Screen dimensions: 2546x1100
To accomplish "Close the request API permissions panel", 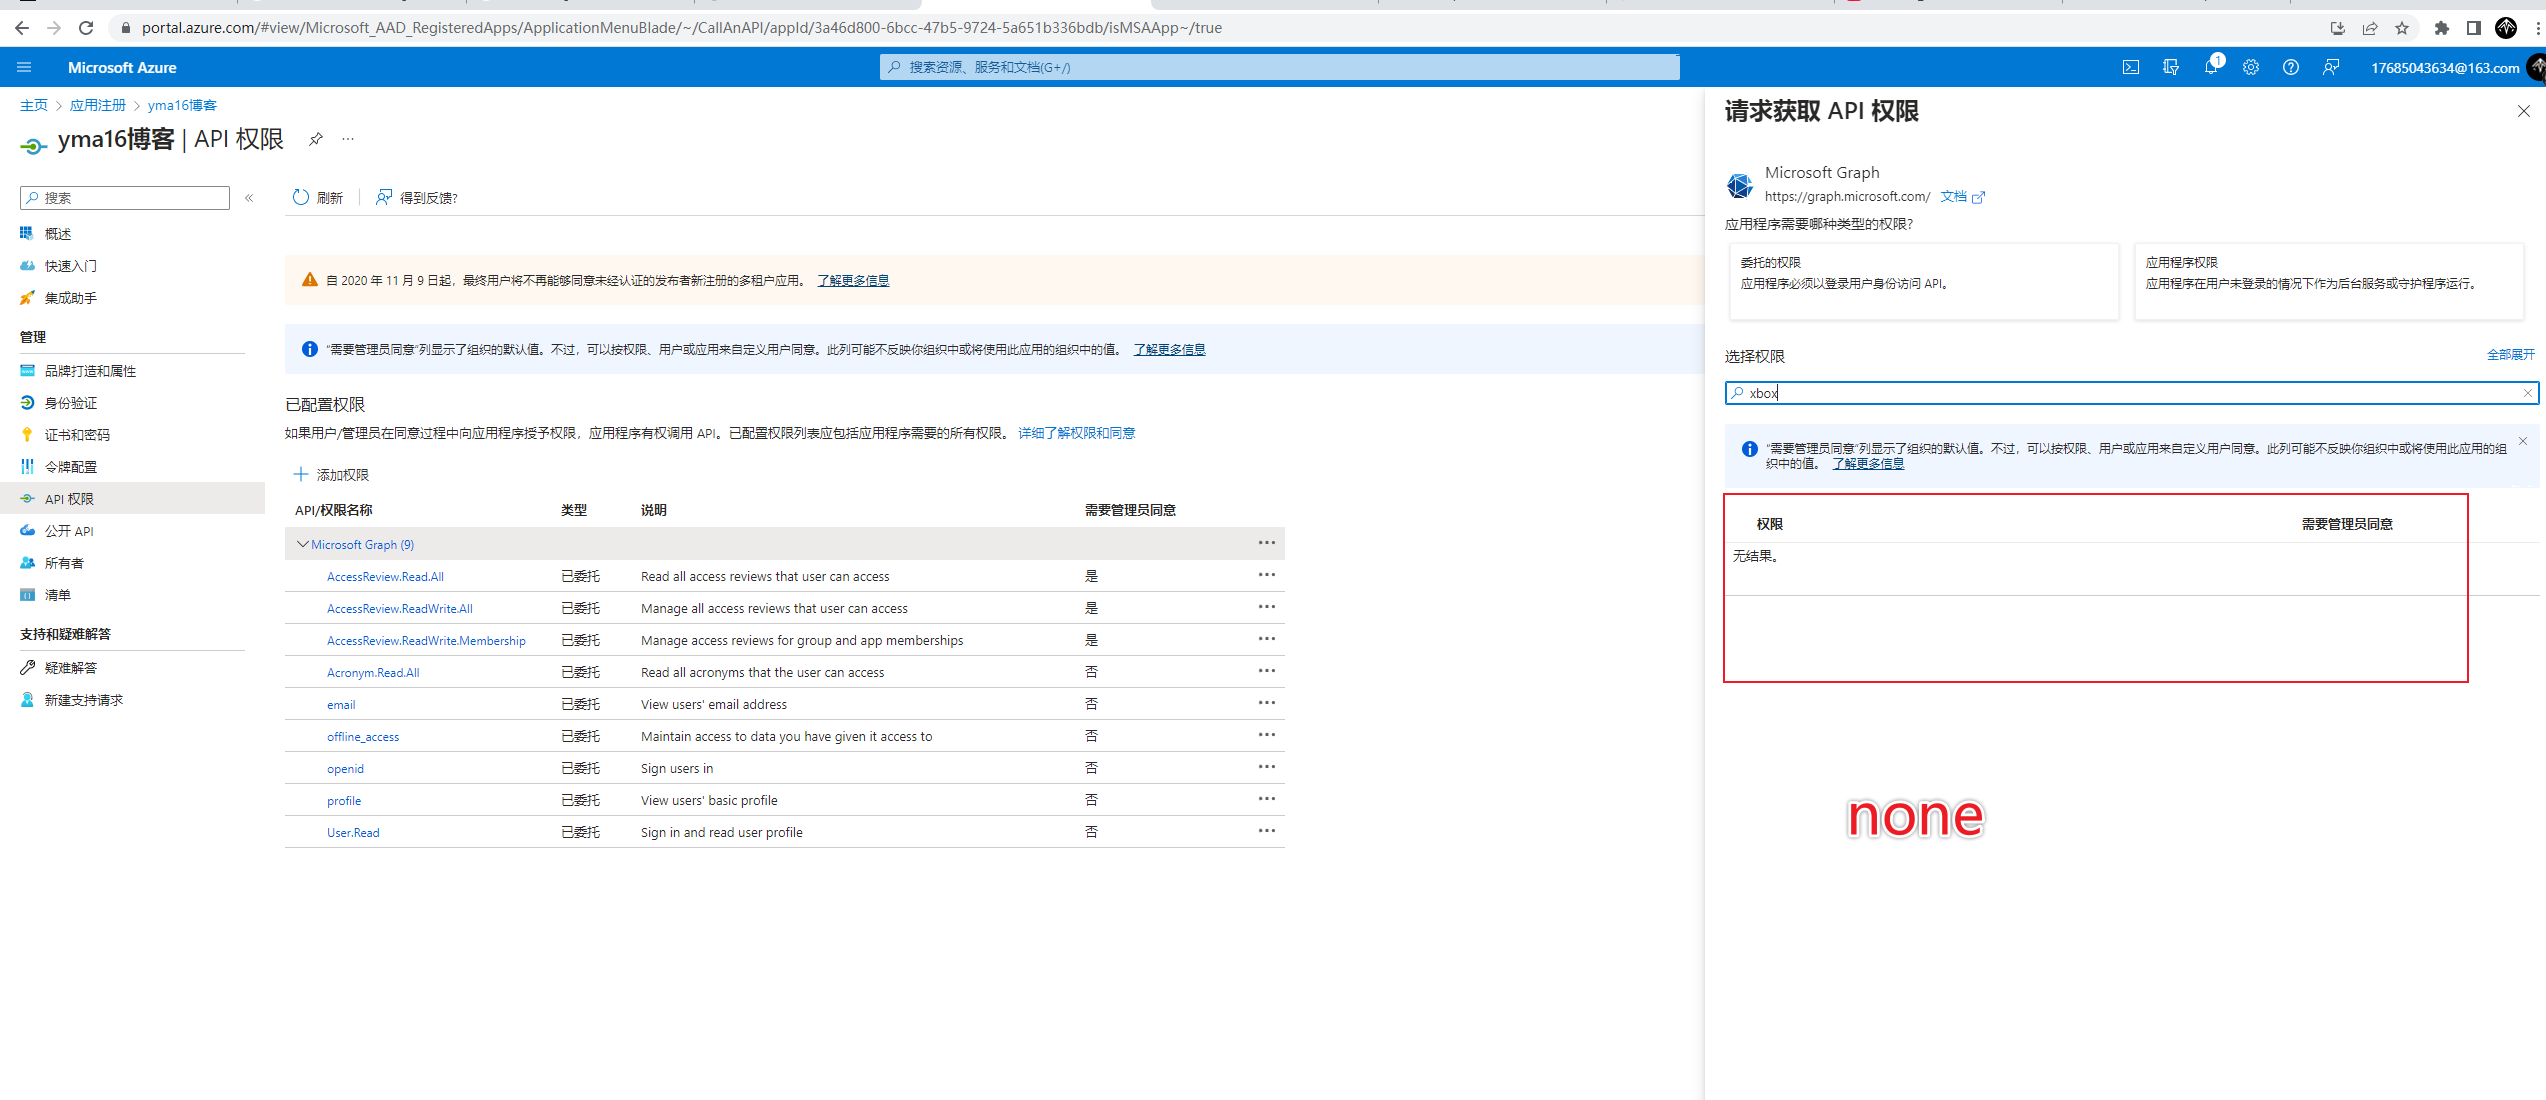I will point(2524,111).
